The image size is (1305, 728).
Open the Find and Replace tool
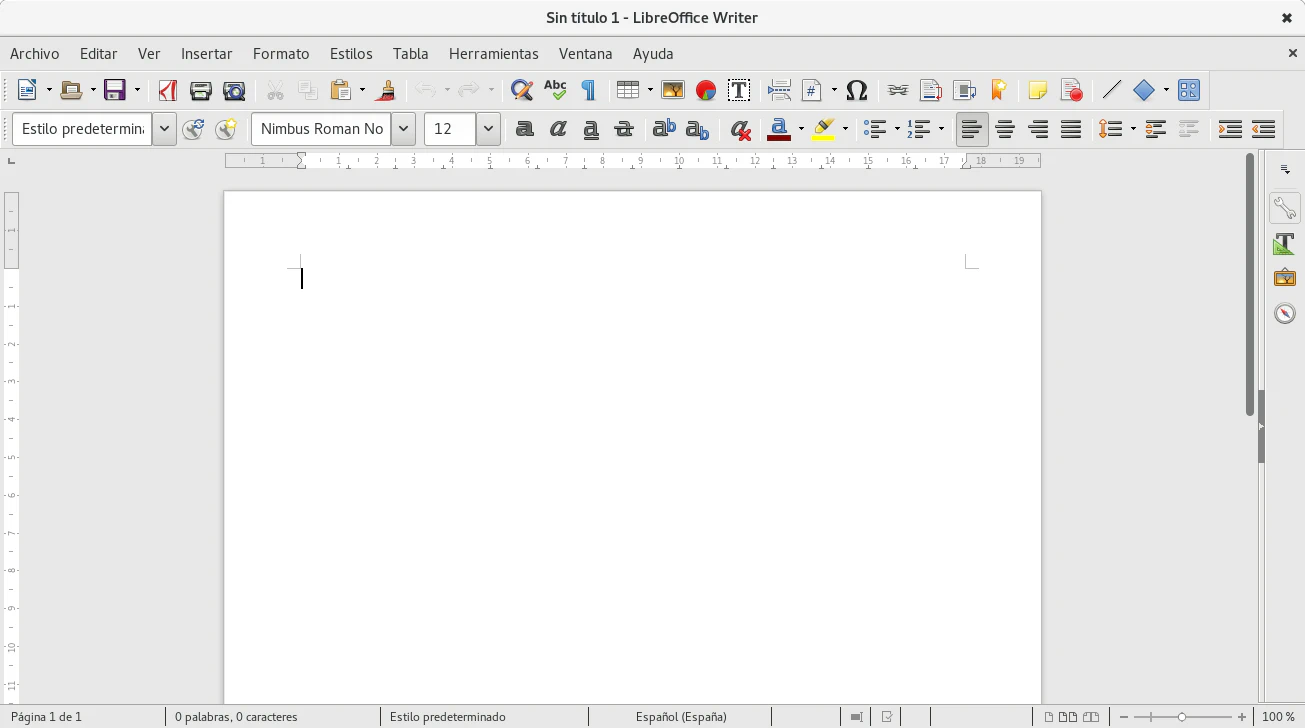[x=521, y=91]
